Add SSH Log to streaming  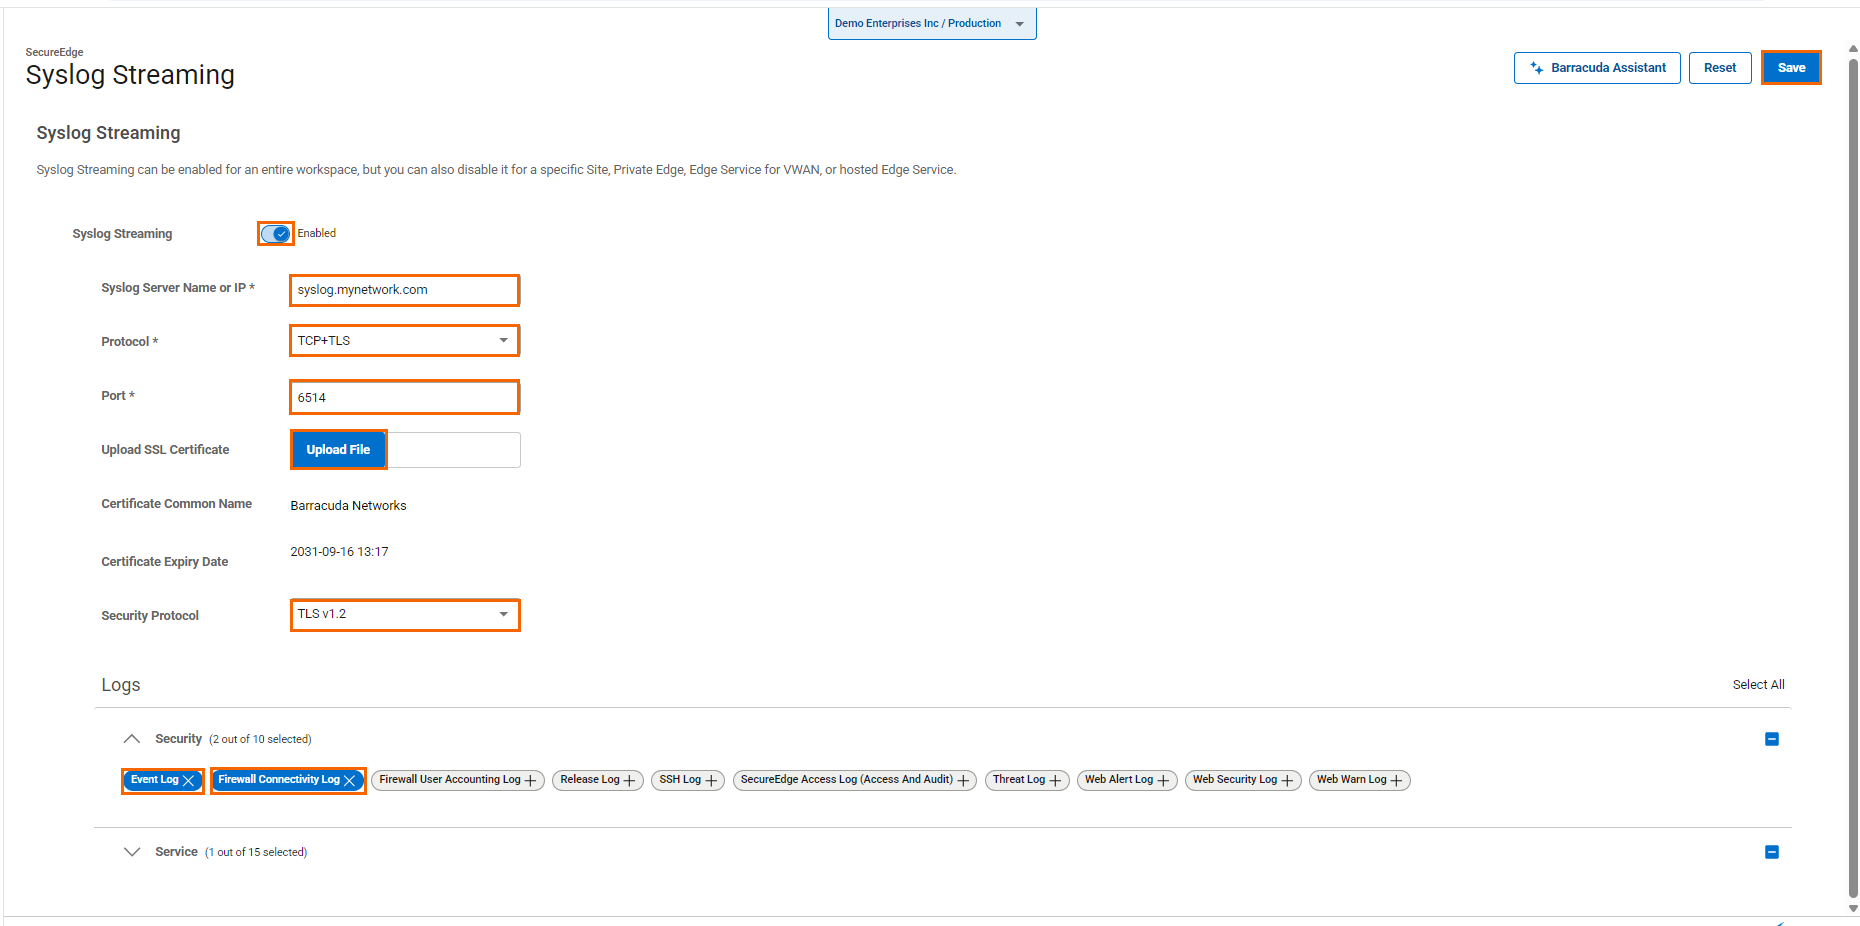712,780
